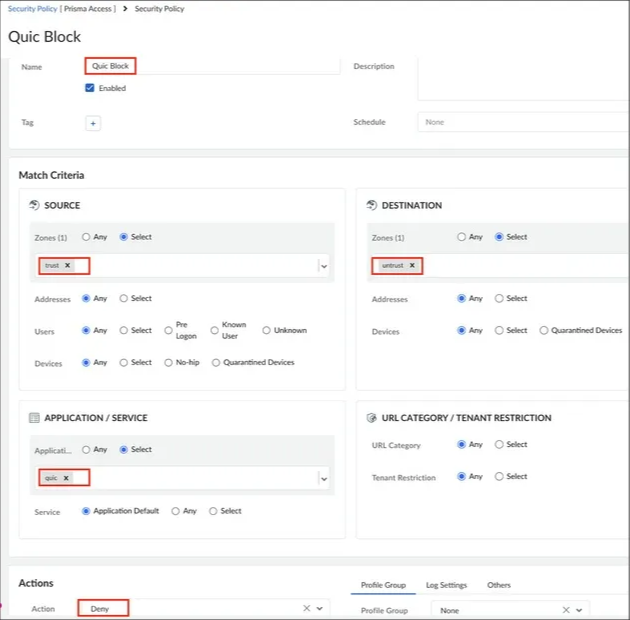Clear the Profile Group None selection
This screenshot has width=630, height=620.
tap(566, 610)
